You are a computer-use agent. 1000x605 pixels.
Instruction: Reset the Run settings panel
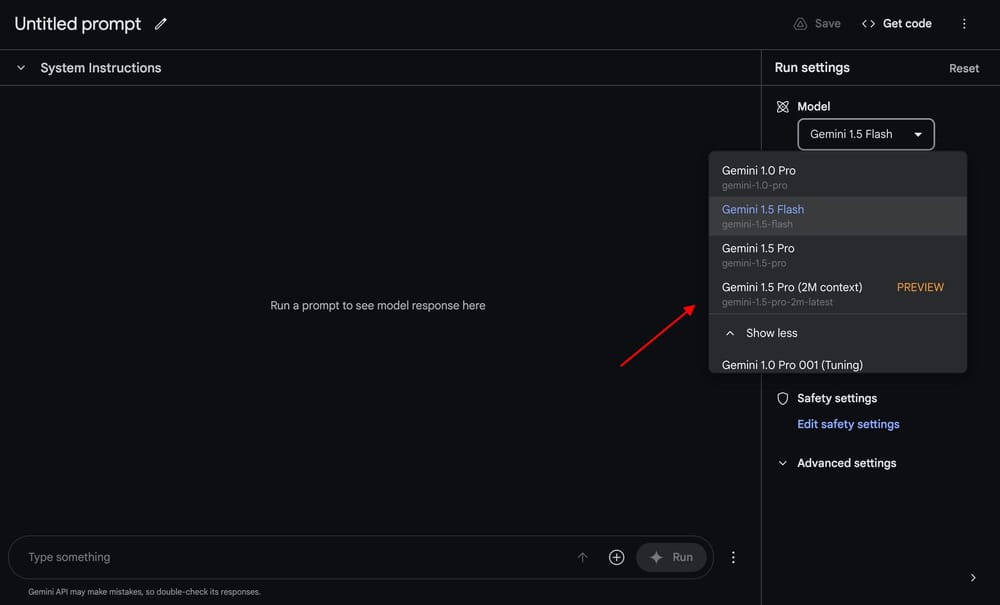click(963, 68)
